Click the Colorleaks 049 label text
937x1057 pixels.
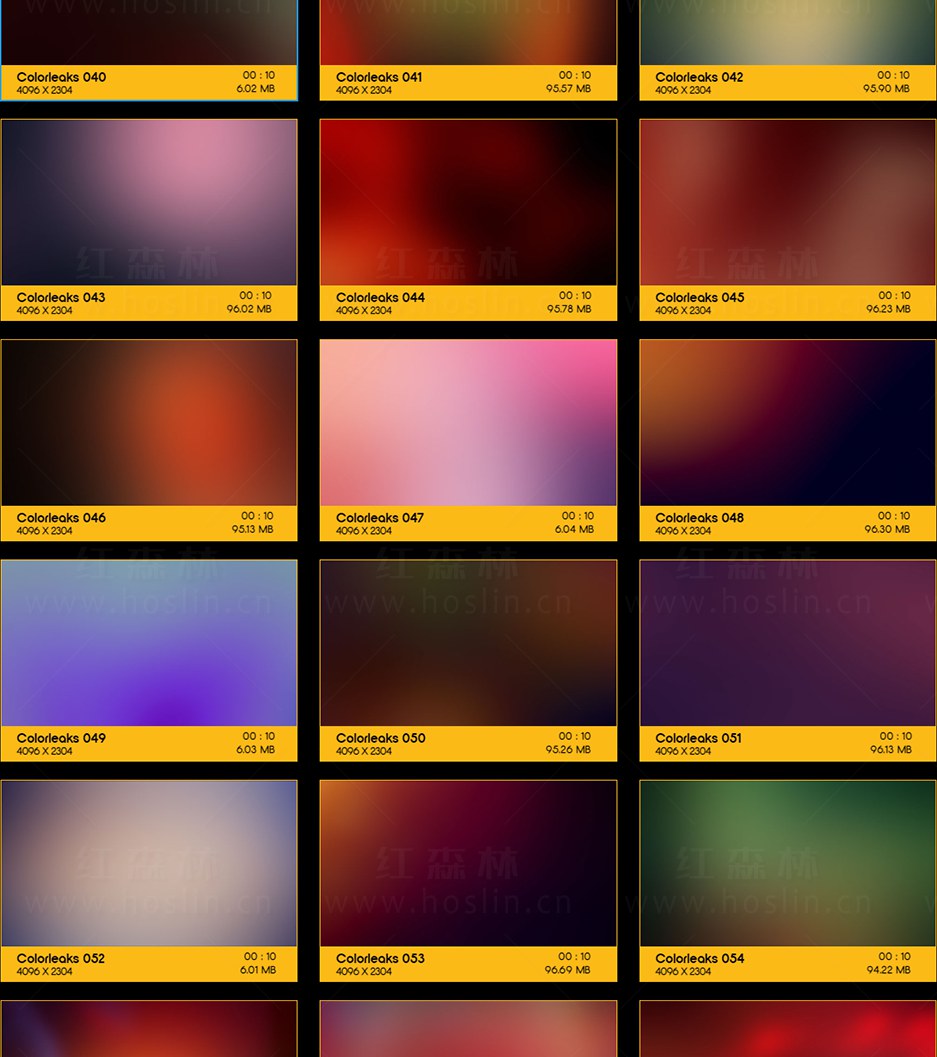(61, 738)
